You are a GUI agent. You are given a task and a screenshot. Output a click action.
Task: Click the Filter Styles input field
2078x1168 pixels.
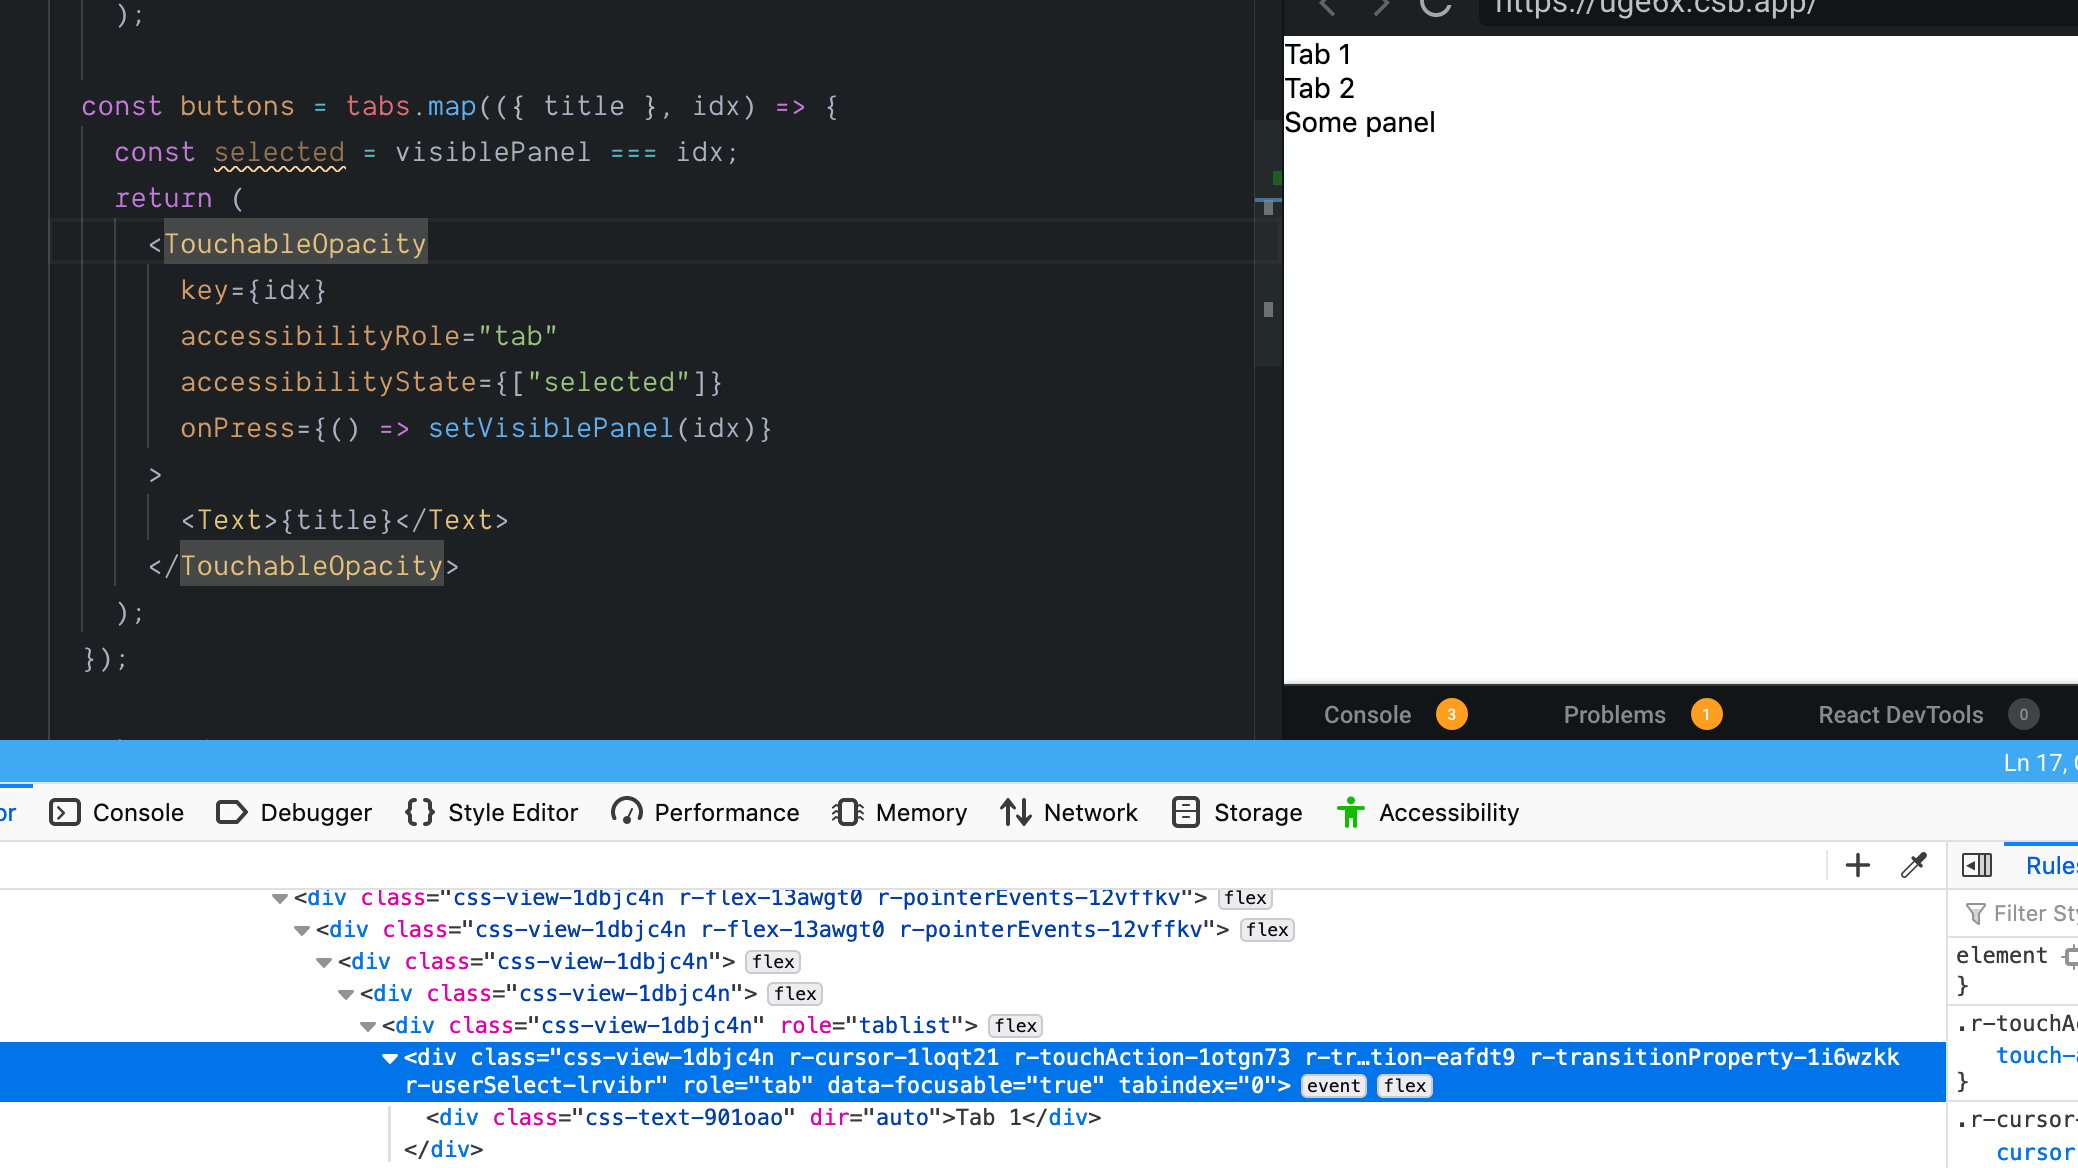click(x=2030, y=913)
